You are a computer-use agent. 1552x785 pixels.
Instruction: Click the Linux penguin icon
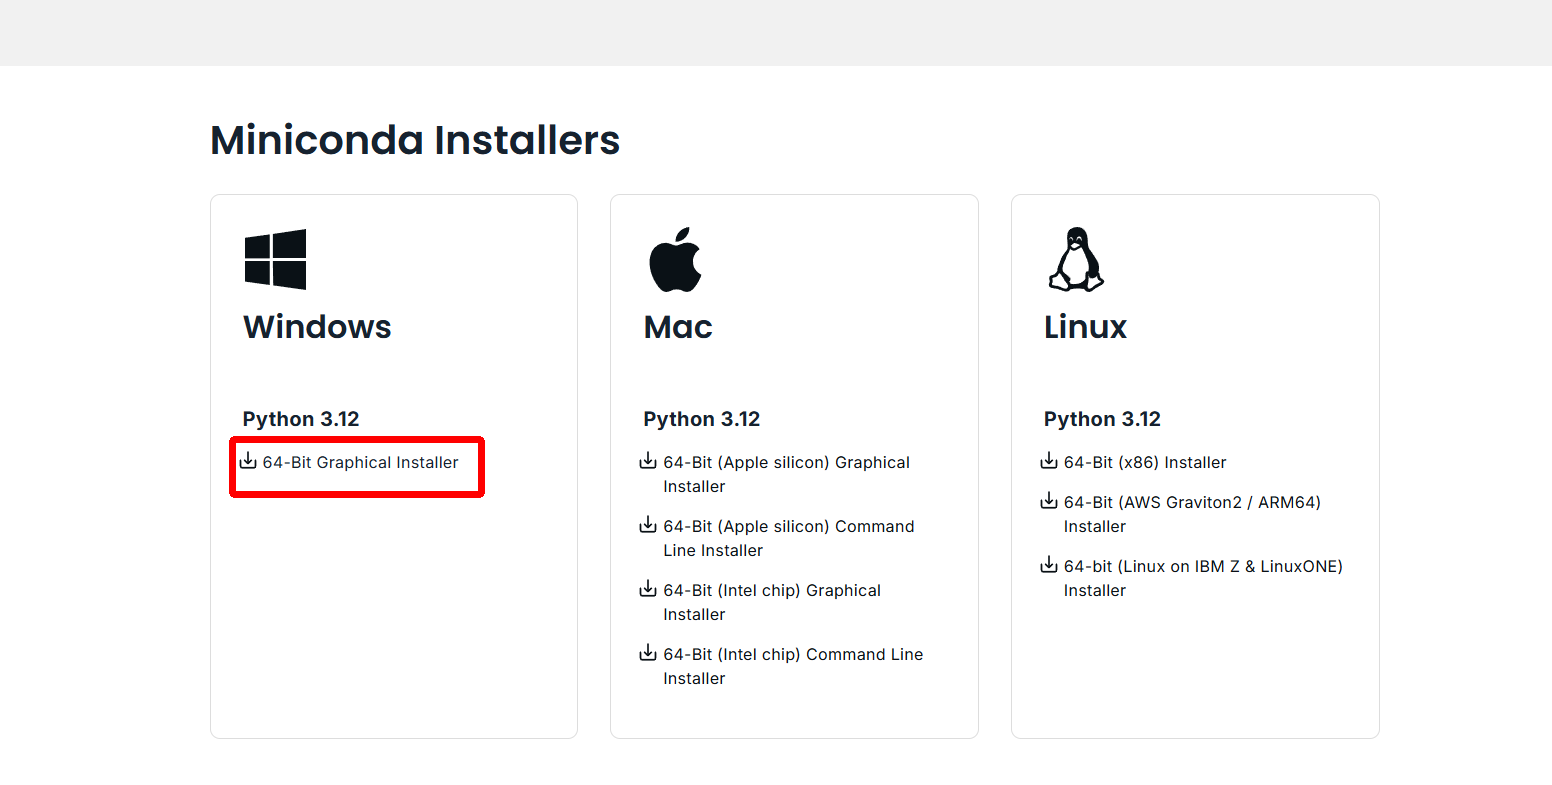tap(1076, 259)
